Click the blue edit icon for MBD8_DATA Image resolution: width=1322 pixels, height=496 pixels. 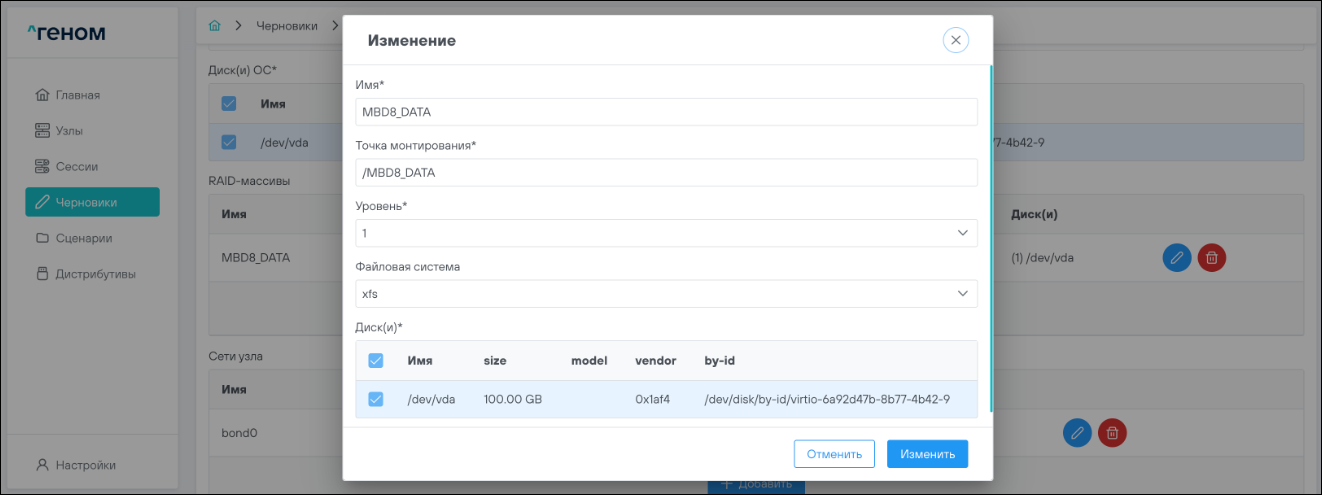(1177, 258)
